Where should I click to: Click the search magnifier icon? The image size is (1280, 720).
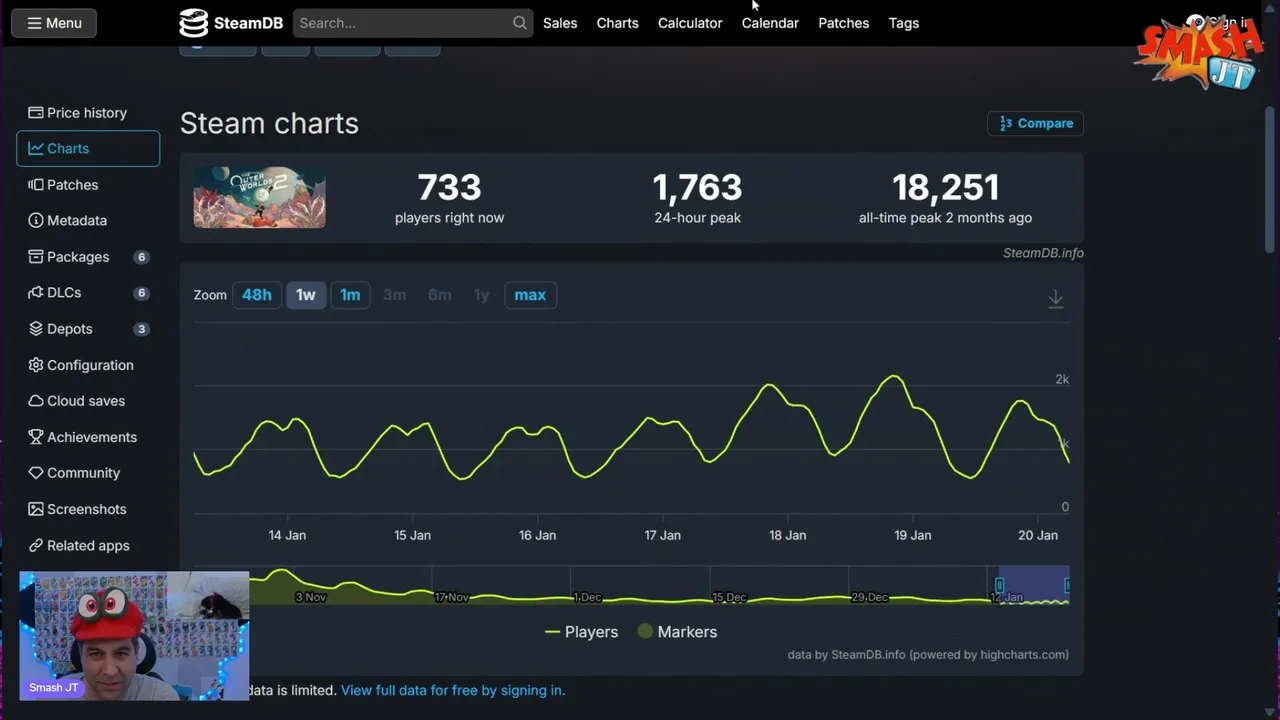[520, 23]
